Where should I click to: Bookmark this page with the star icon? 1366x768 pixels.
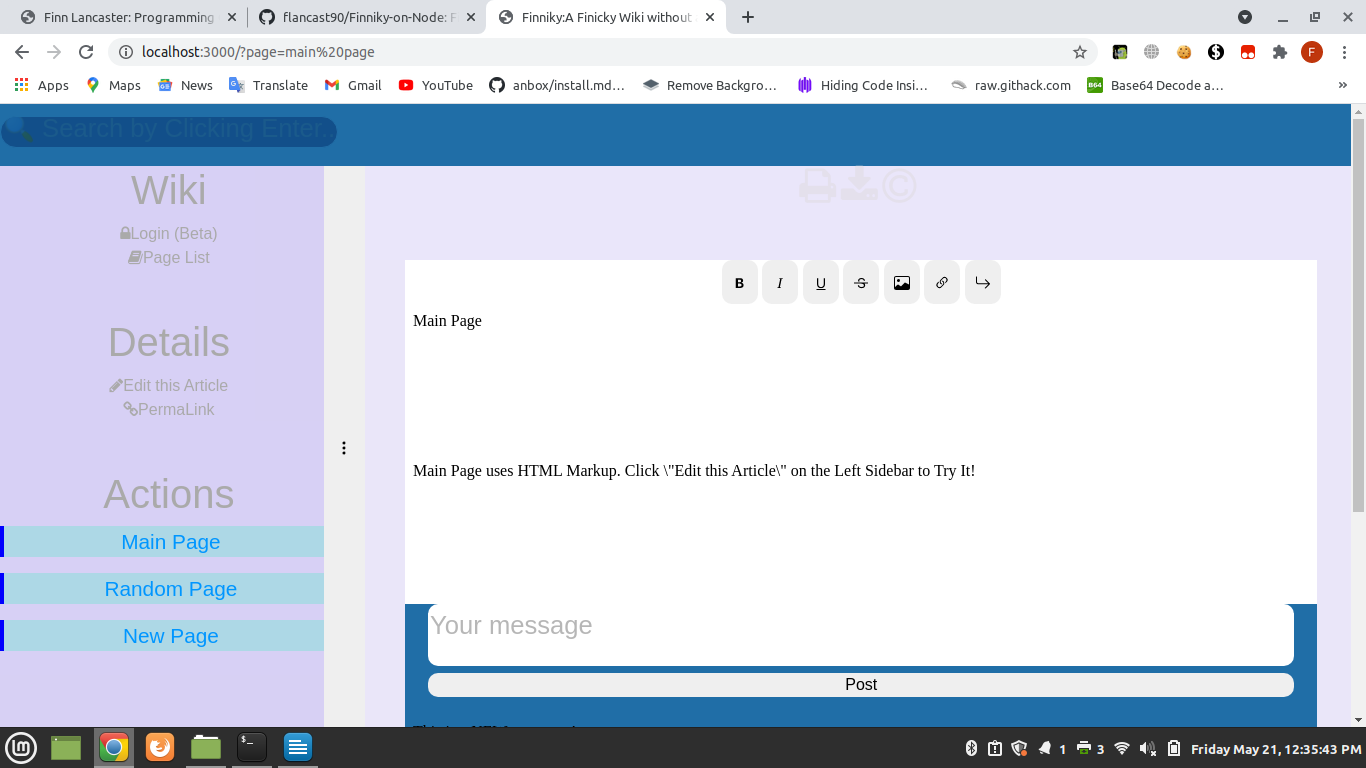point(1080,52)
